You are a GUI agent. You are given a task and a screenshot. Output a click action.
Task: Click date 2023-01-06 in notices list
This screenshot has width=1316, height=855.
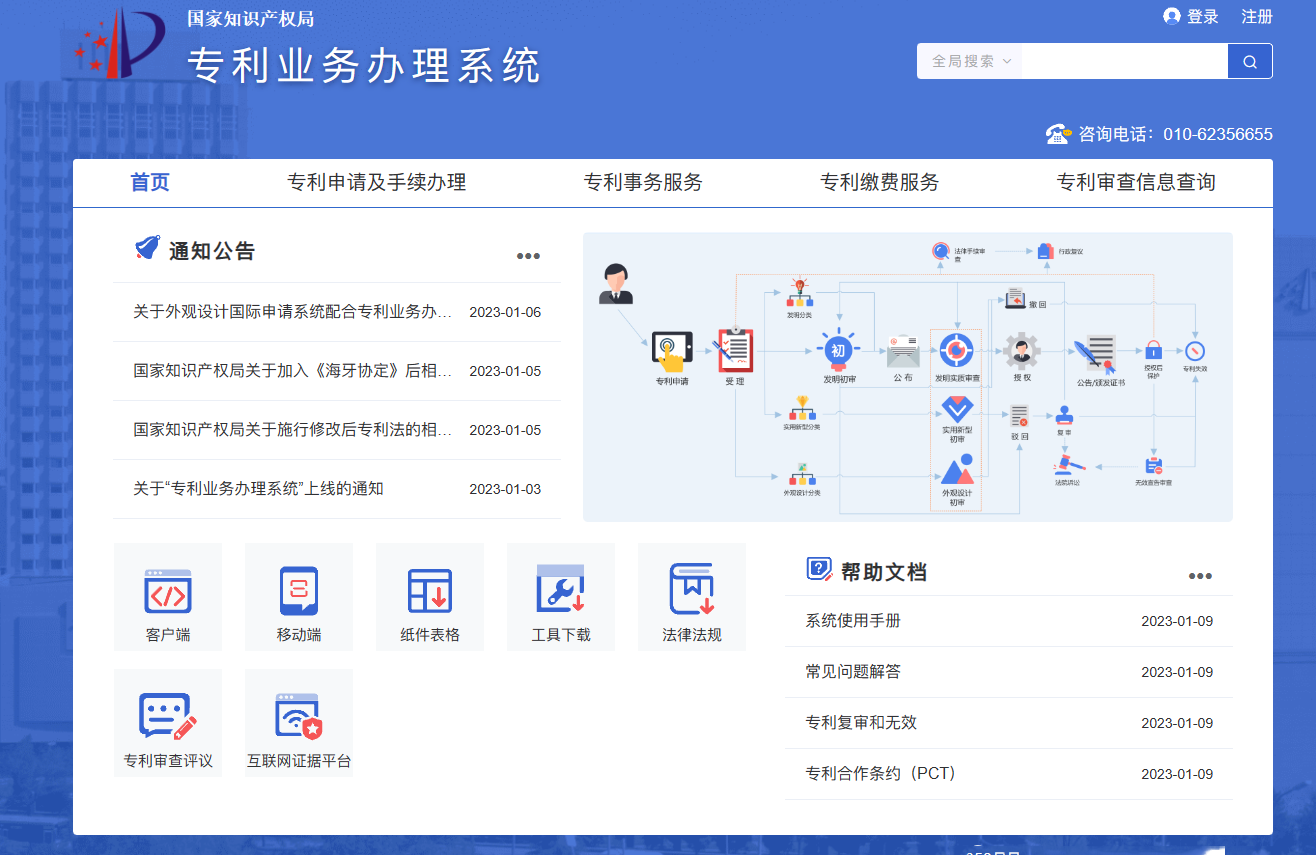(x=505, y=312)
